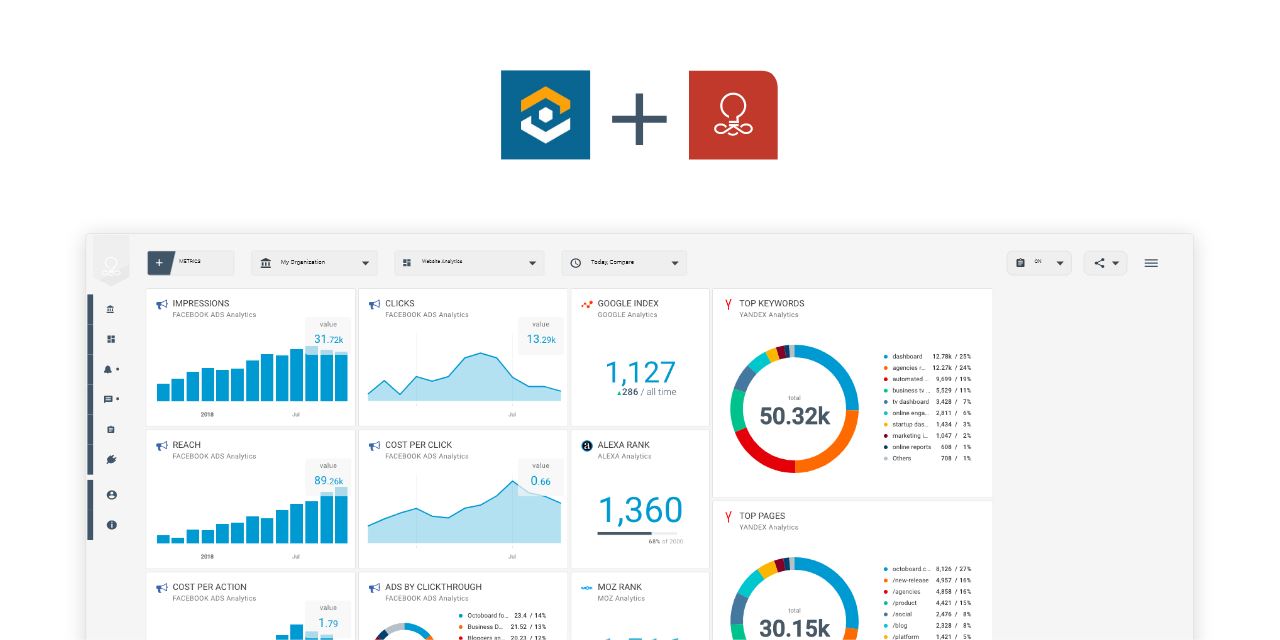
Task: Select the ALEXA RANK widget title
Action: [624, 445]
